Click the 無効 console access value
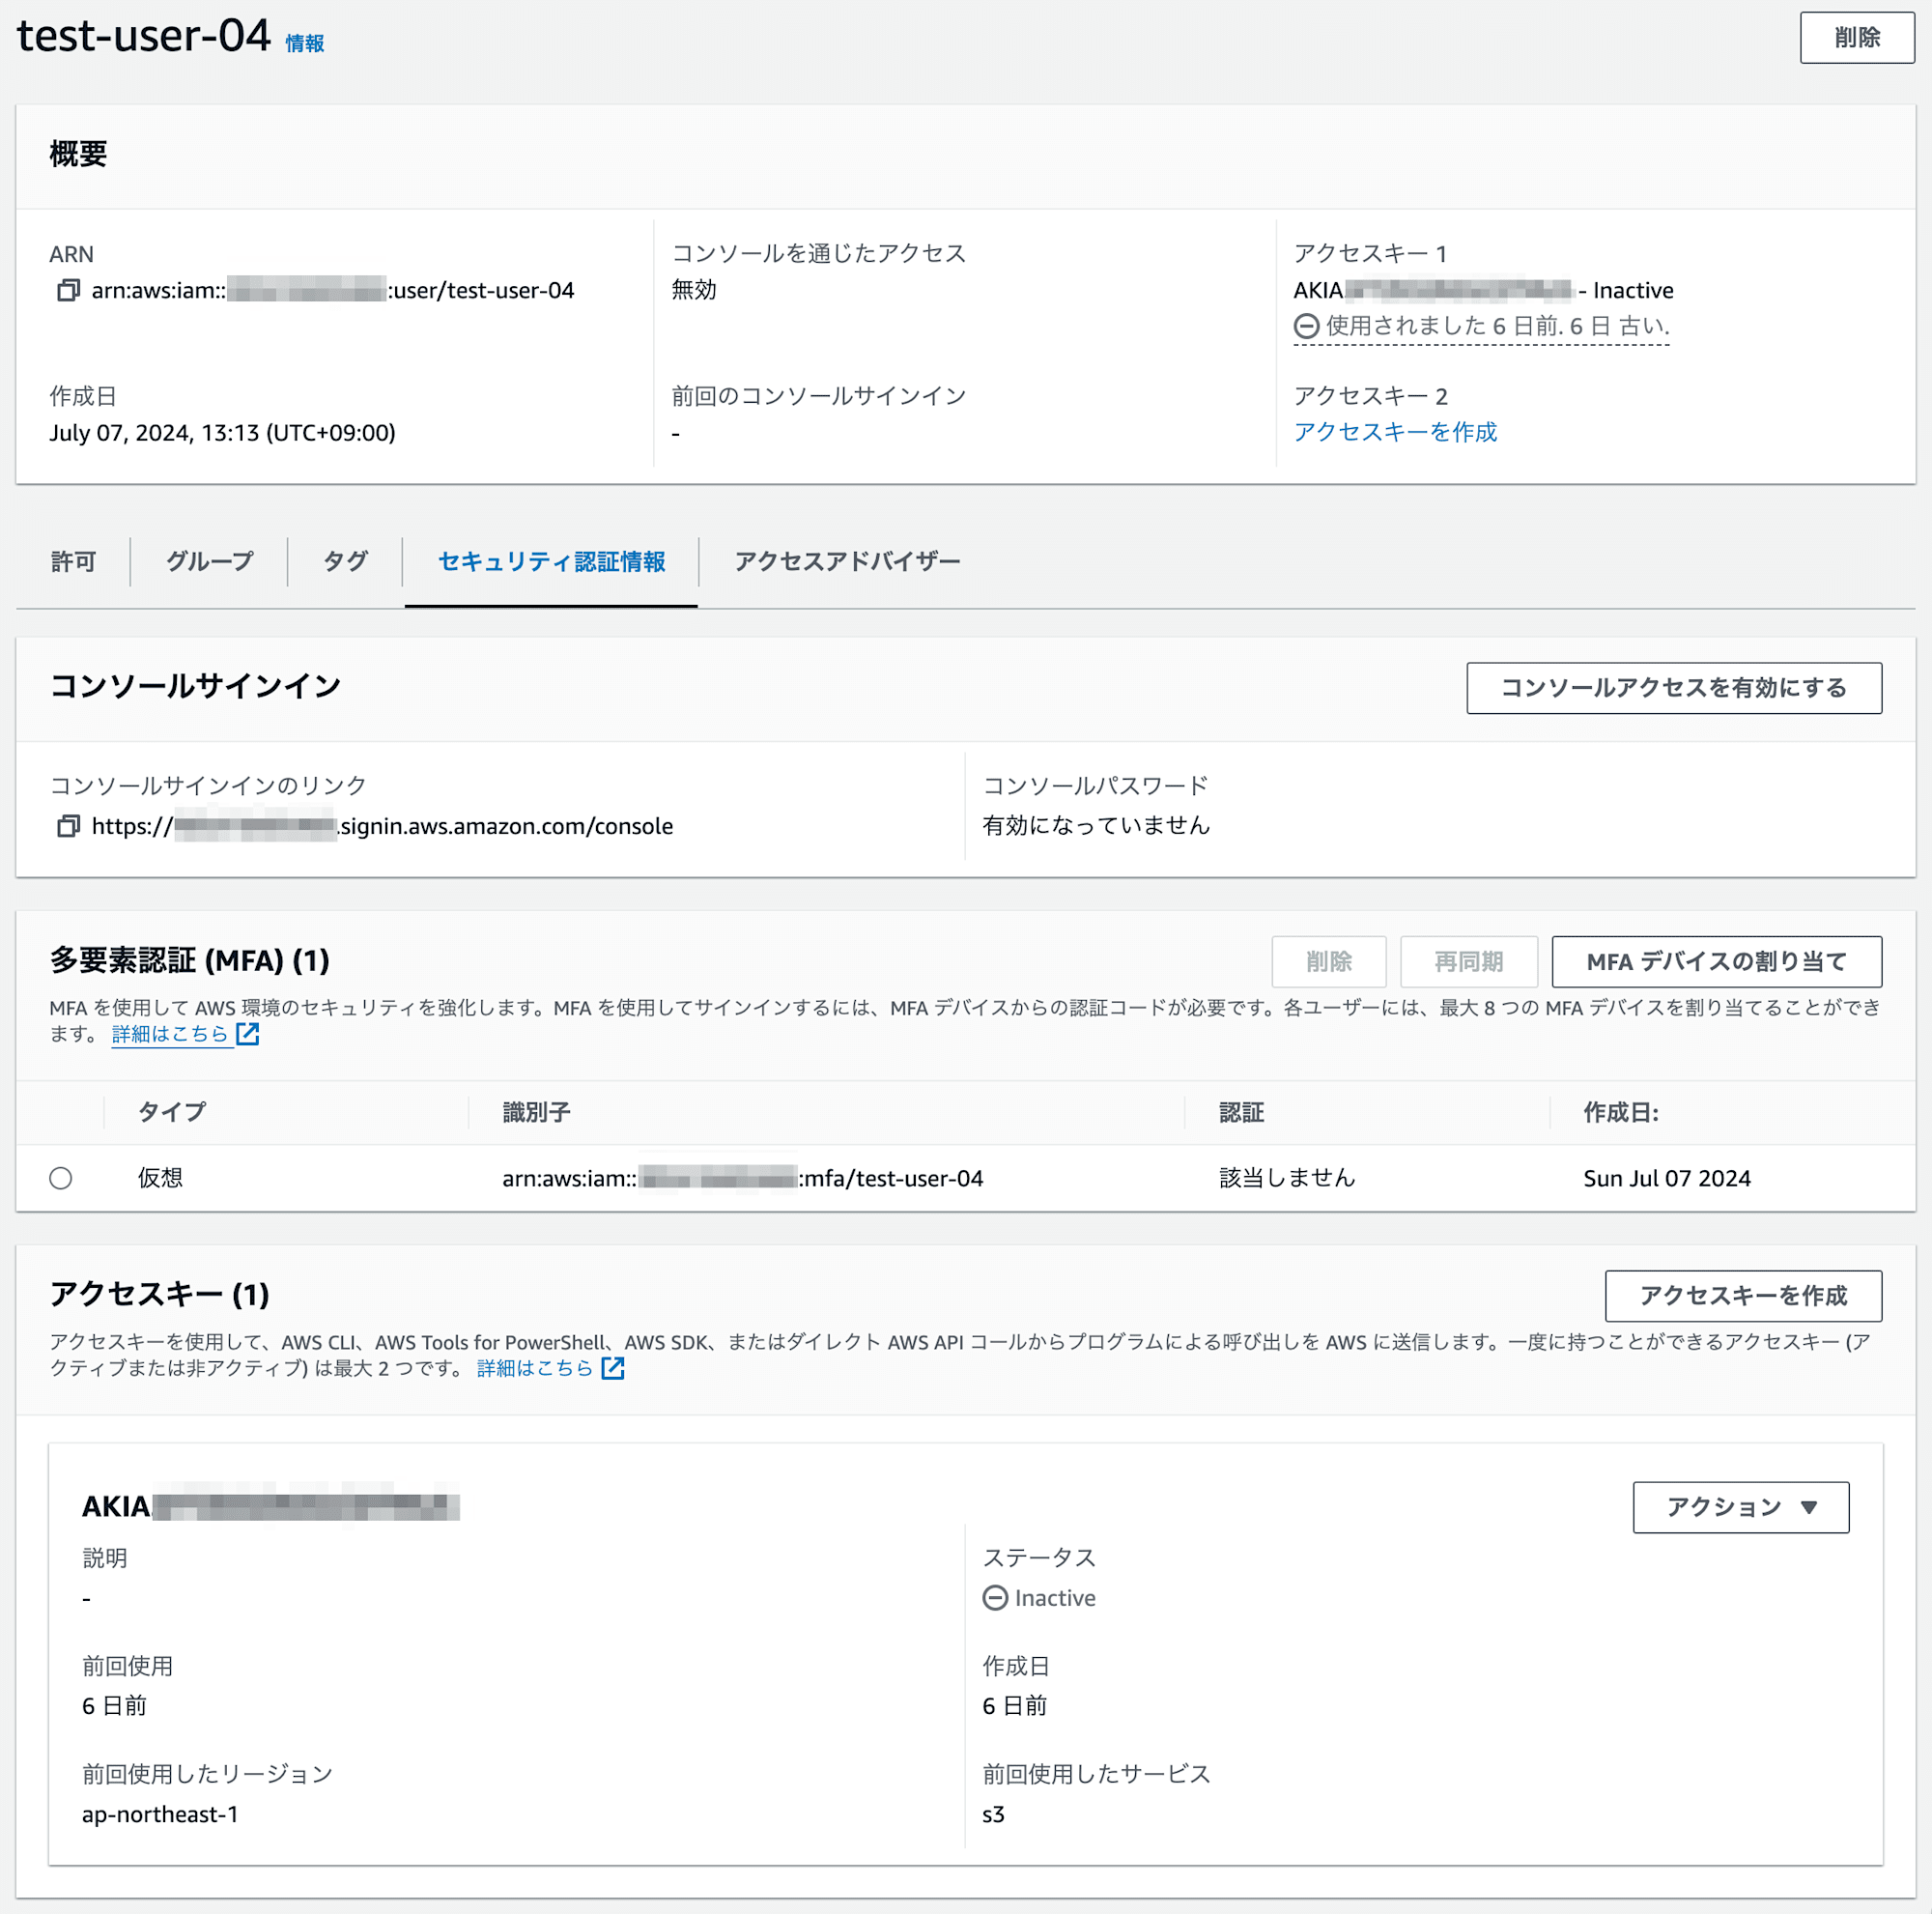The image size is (1932, 1914). pos(694,290)
